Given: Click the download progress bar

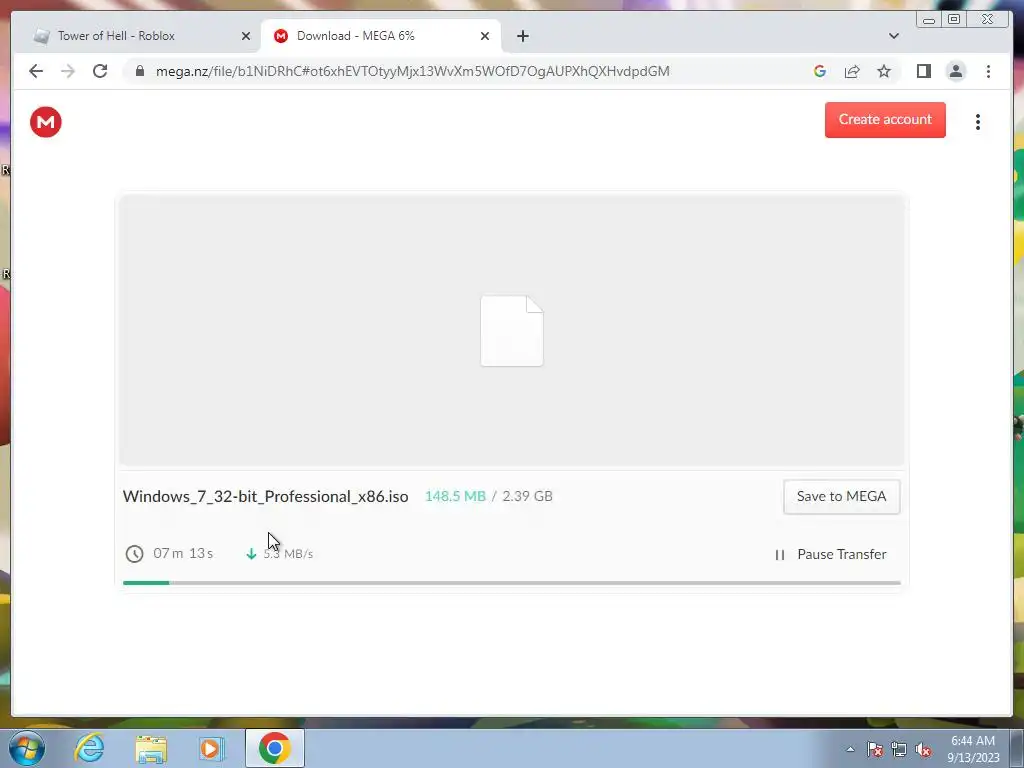Looking at the screenshot, I should click(511, 583).
